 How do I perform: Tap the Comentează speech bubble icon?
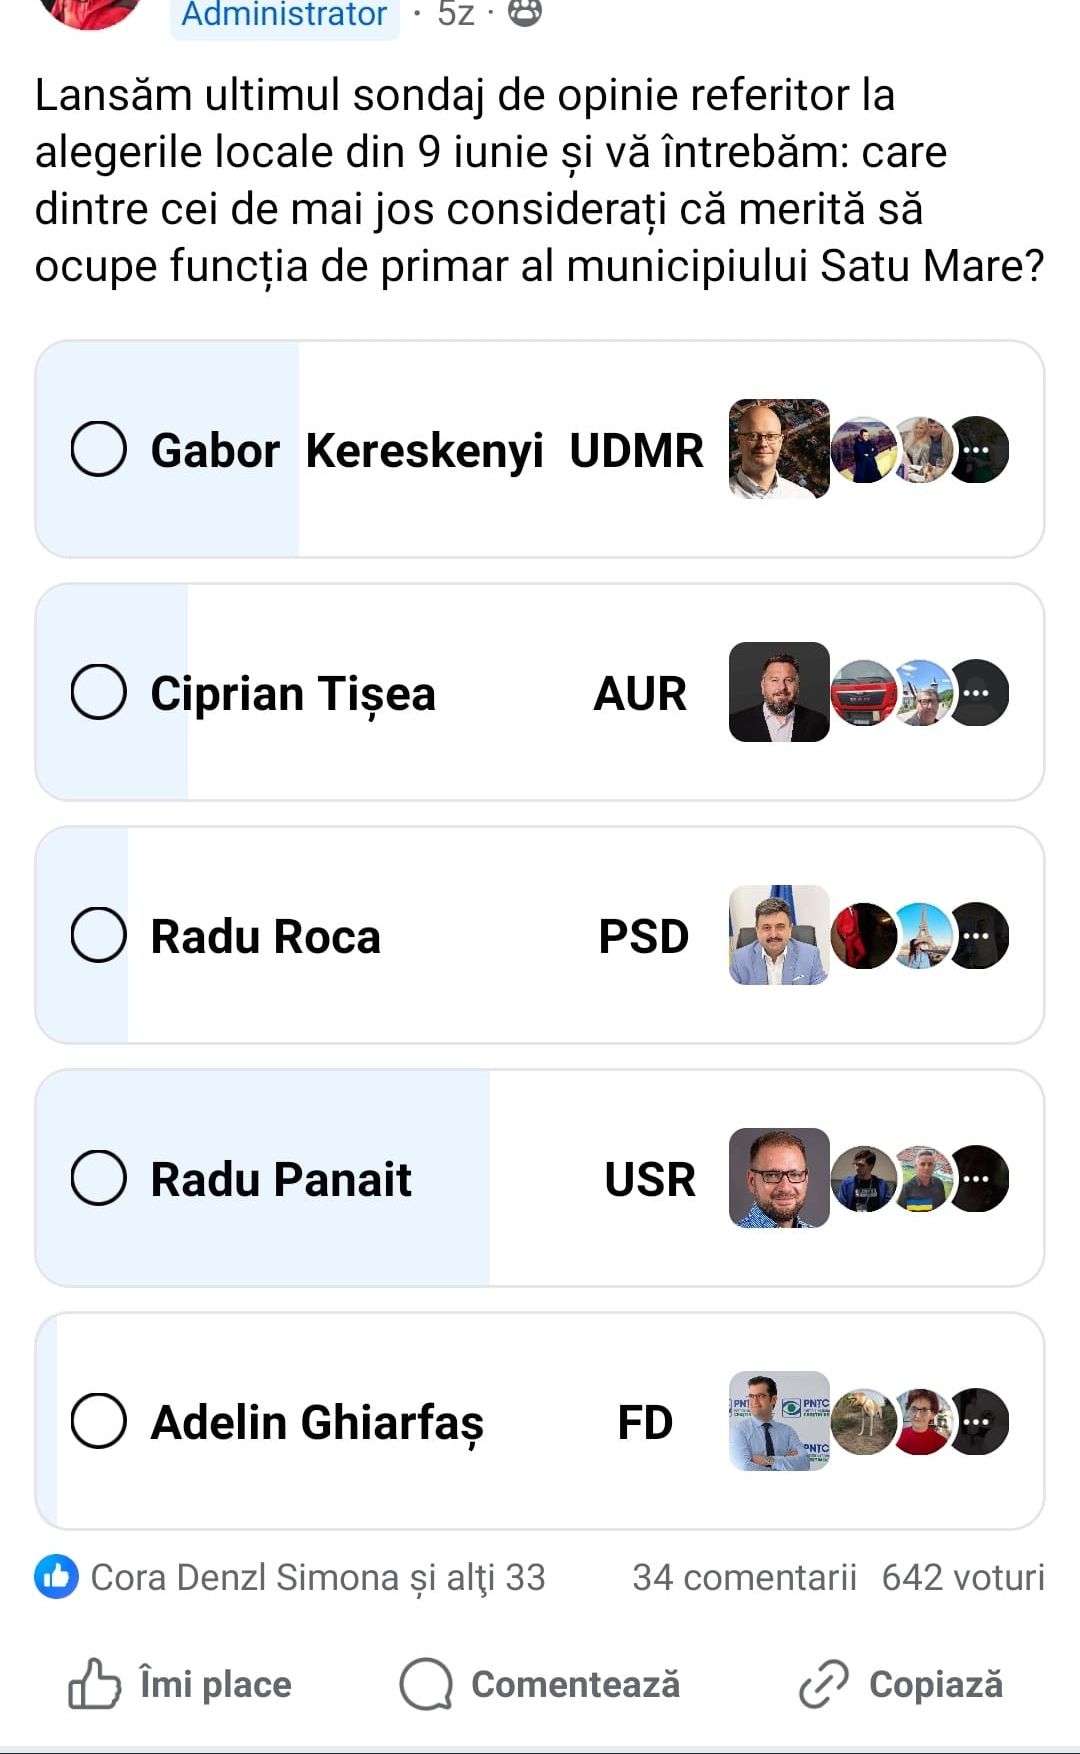(426, 1684)
